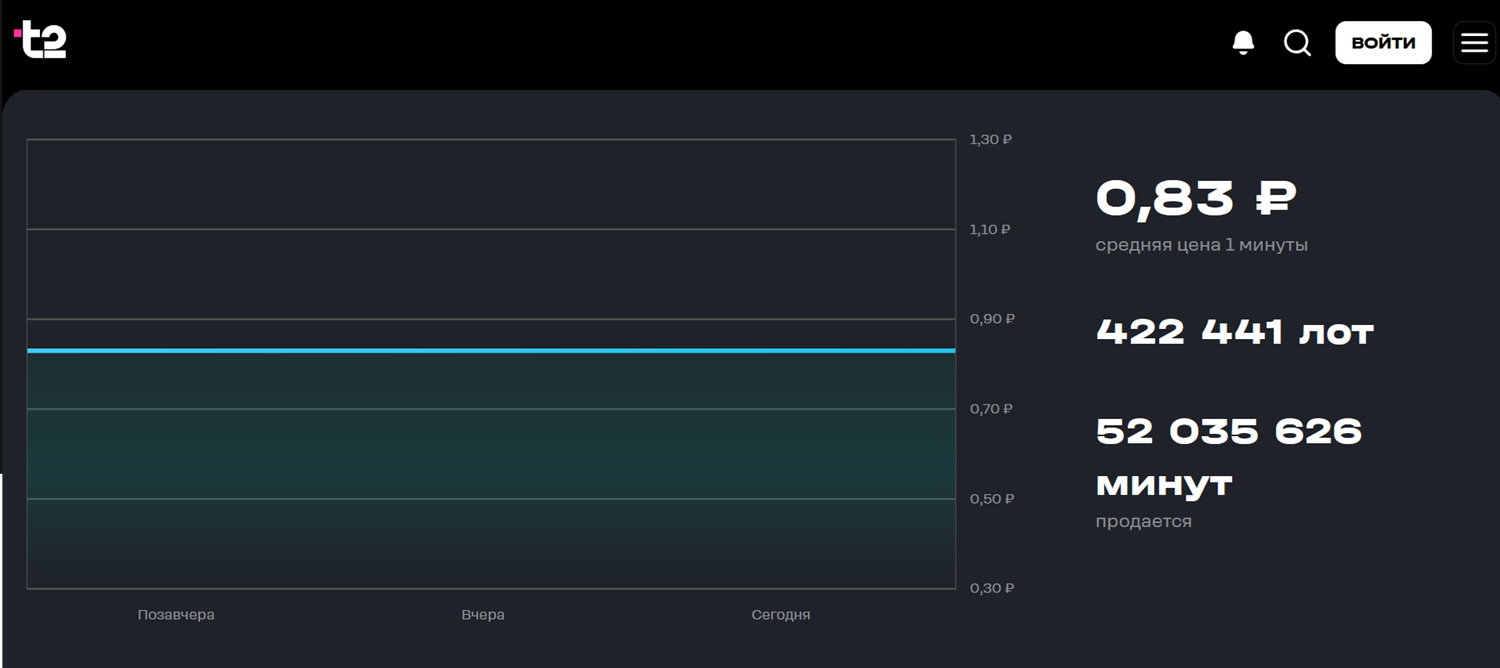1500x668 pixels.
Task: Click the 0,50 ₽ axis value
Action: [991, 499]
